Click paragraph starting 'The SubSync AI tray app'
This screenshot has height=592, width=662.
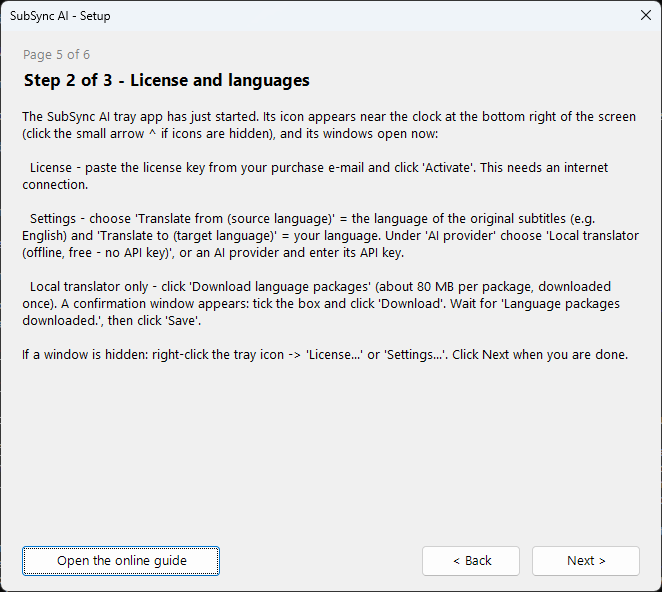[329, 125]
